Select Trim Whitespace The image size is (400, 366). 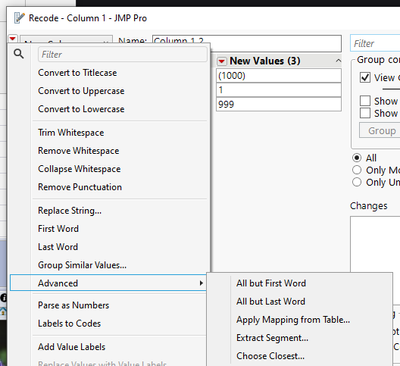(x=71, y=133)
